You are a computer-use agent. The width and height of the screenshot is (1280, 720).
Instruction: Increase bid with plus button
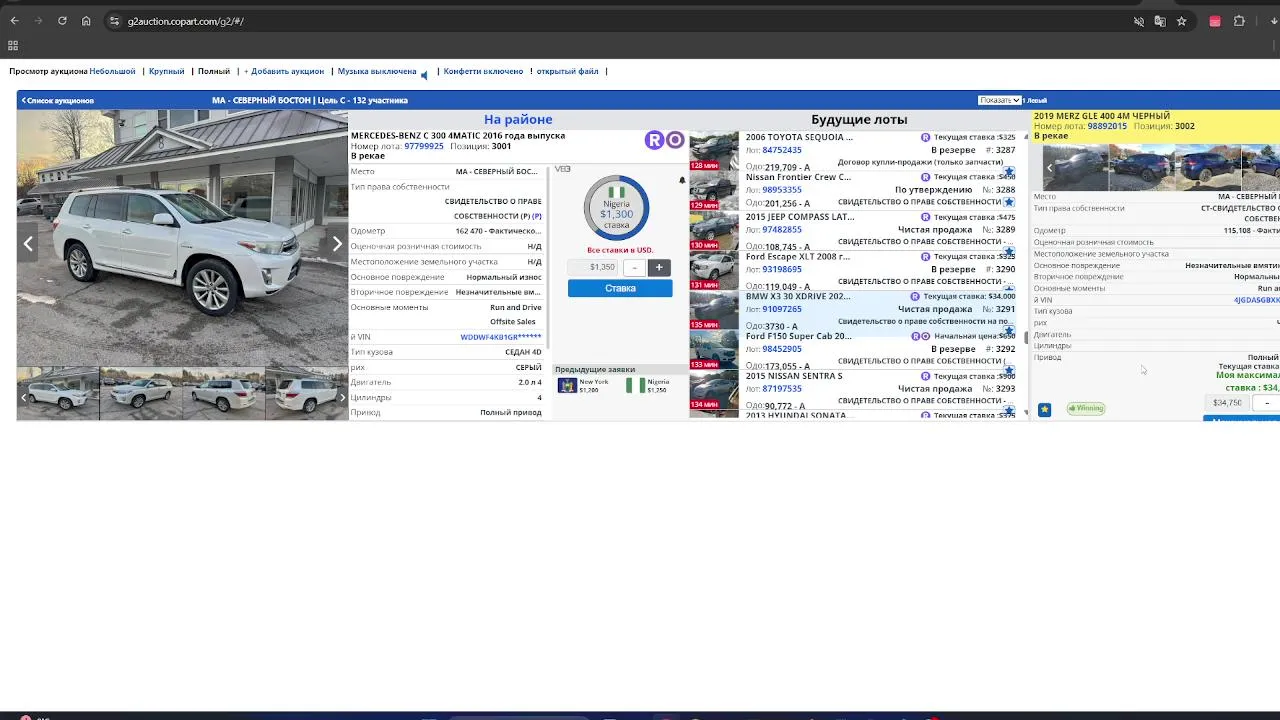659,267
